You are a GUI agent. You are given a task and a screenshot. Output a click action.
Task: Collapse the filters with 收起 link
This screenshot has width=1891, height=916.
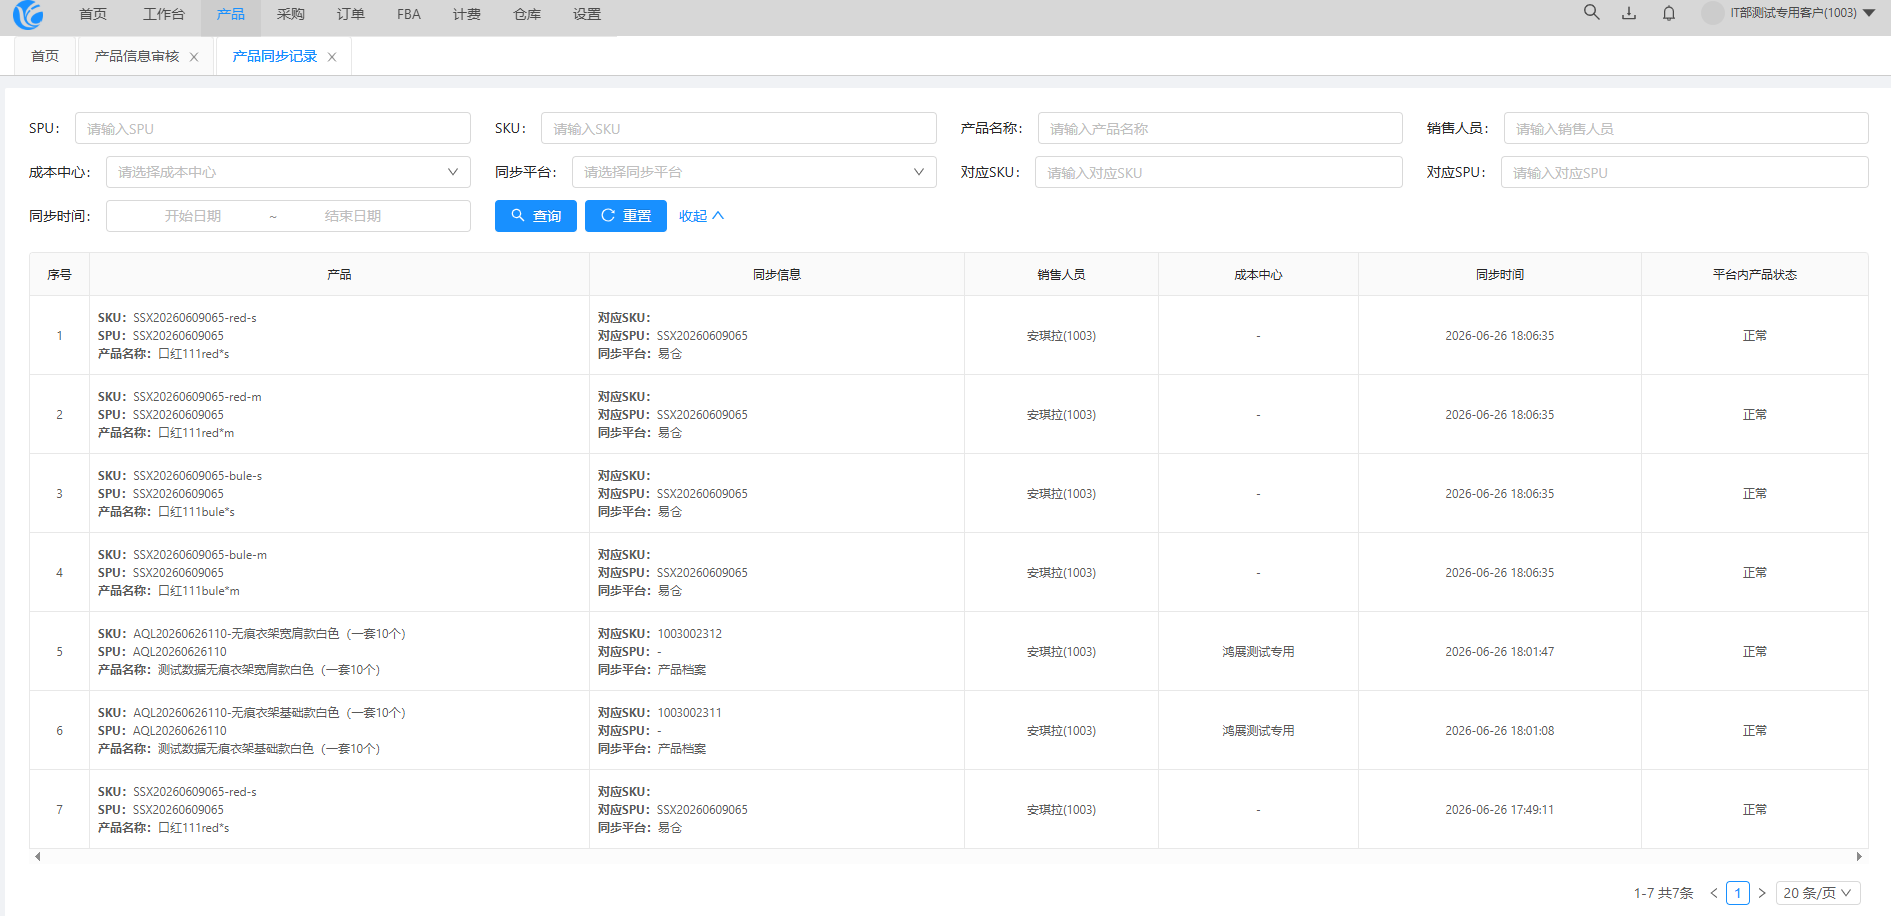[701, 216]
